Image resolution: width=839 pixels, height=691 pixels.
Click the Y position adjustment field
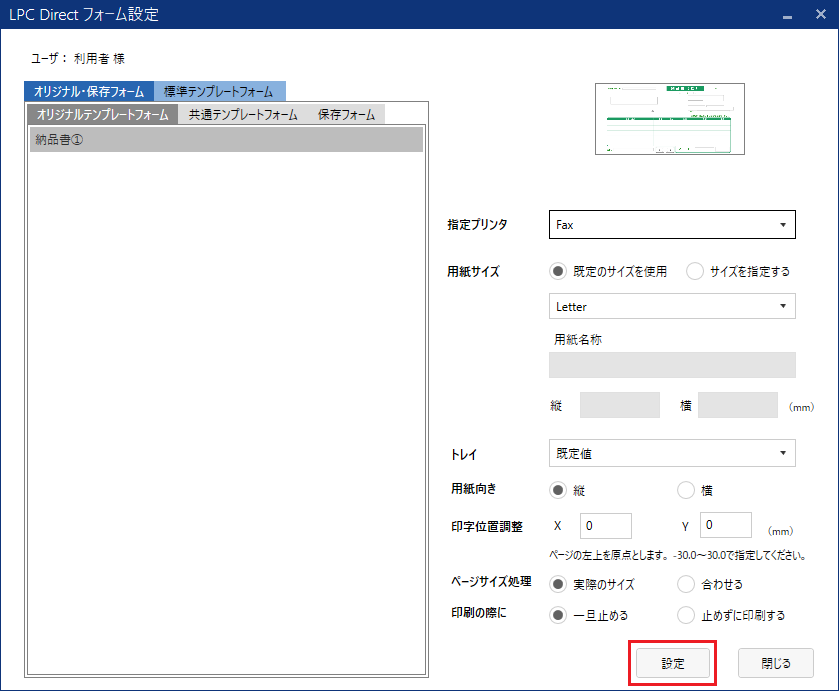click(x=725, y=525)
